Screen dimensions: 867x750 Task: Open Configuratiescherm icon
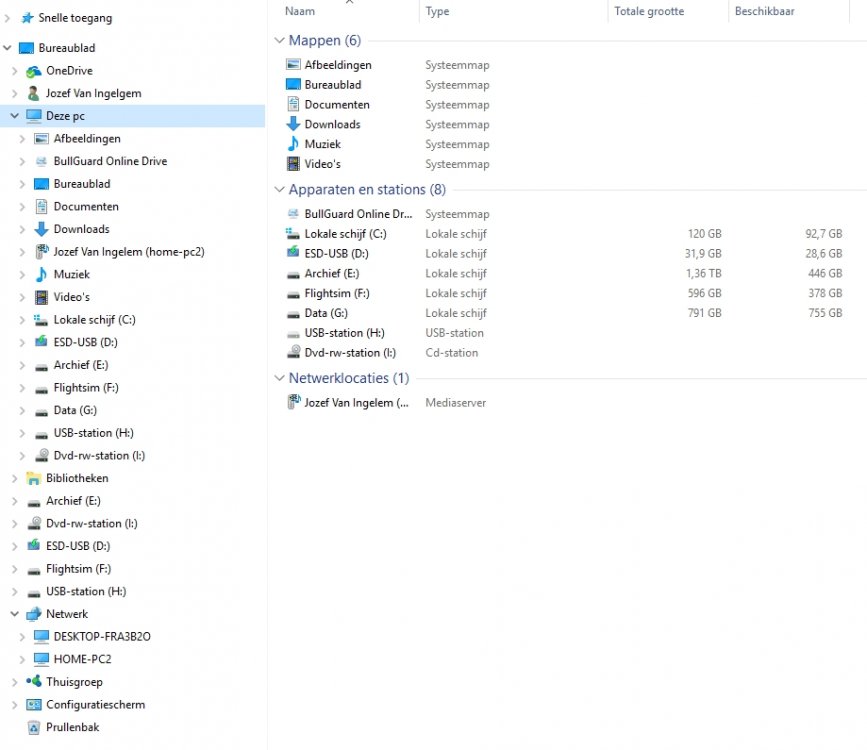pos(34,705)
